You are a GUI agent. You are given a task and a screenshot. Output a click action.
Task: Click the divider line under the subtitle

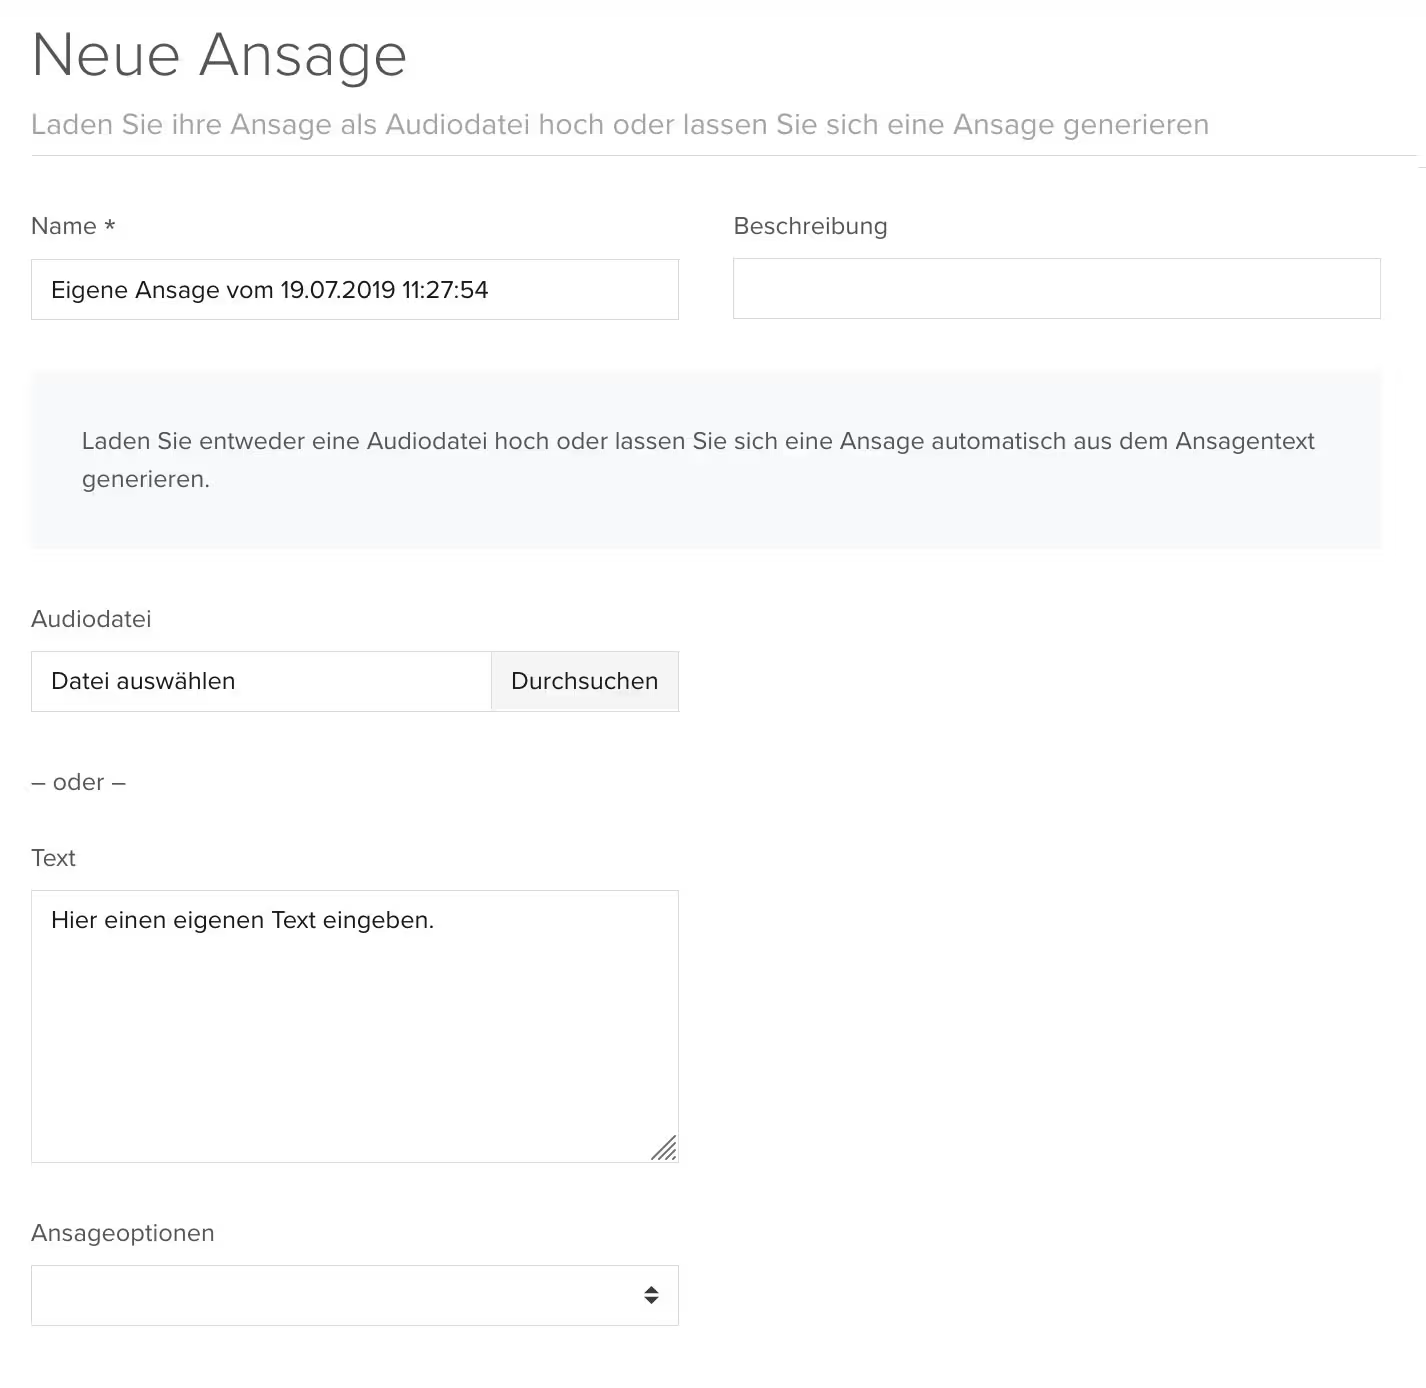pyautogui.click(x=723, y=156)
